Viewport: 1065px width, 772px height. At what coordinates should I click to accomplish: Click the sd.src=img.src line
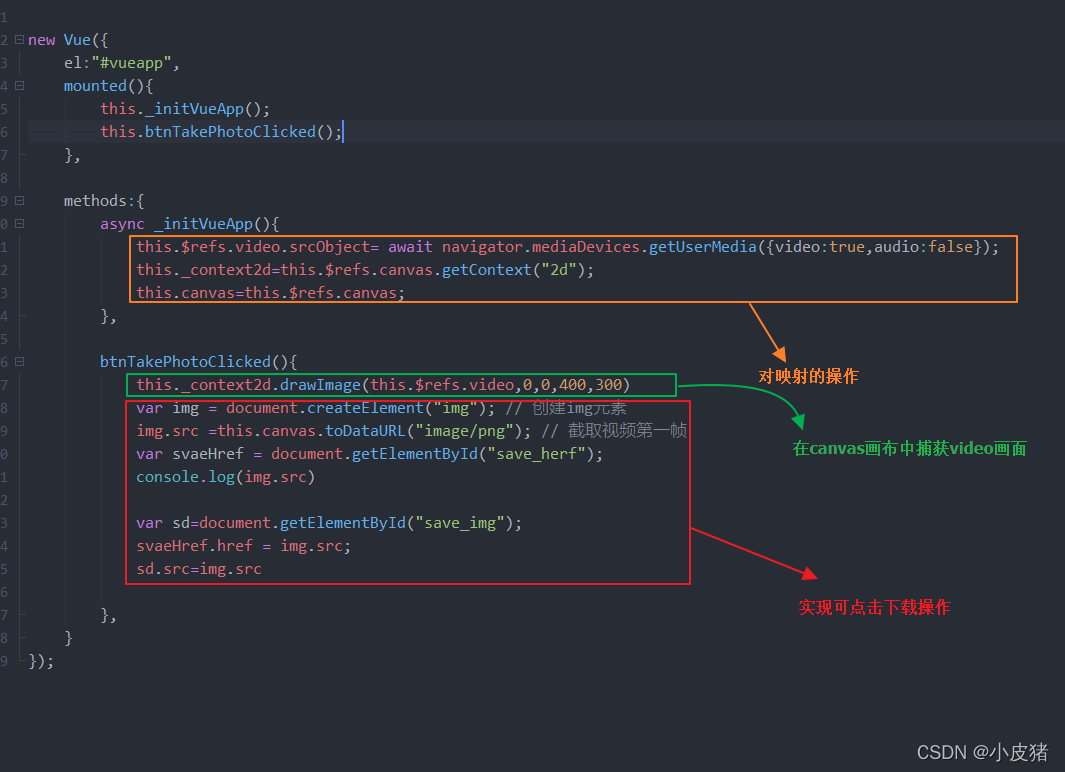point(199,569)
